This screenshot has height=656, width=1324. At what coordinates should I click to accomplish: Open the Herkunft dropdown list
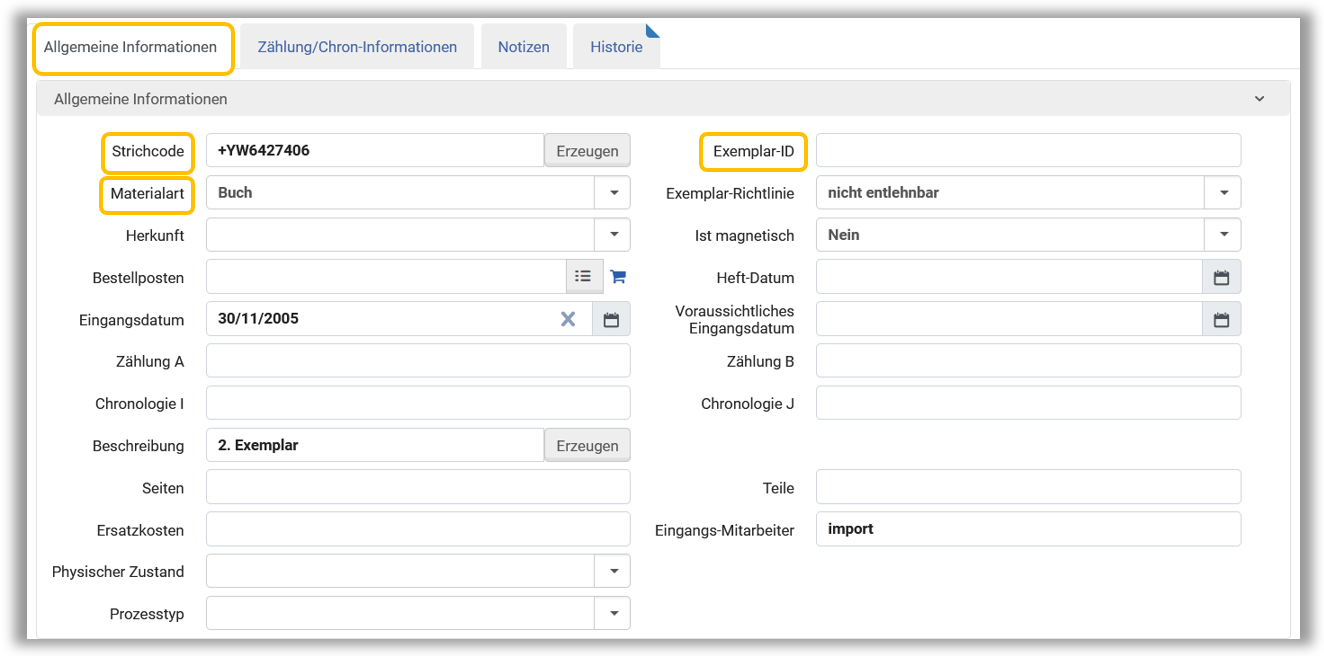(x=612, y=235)
